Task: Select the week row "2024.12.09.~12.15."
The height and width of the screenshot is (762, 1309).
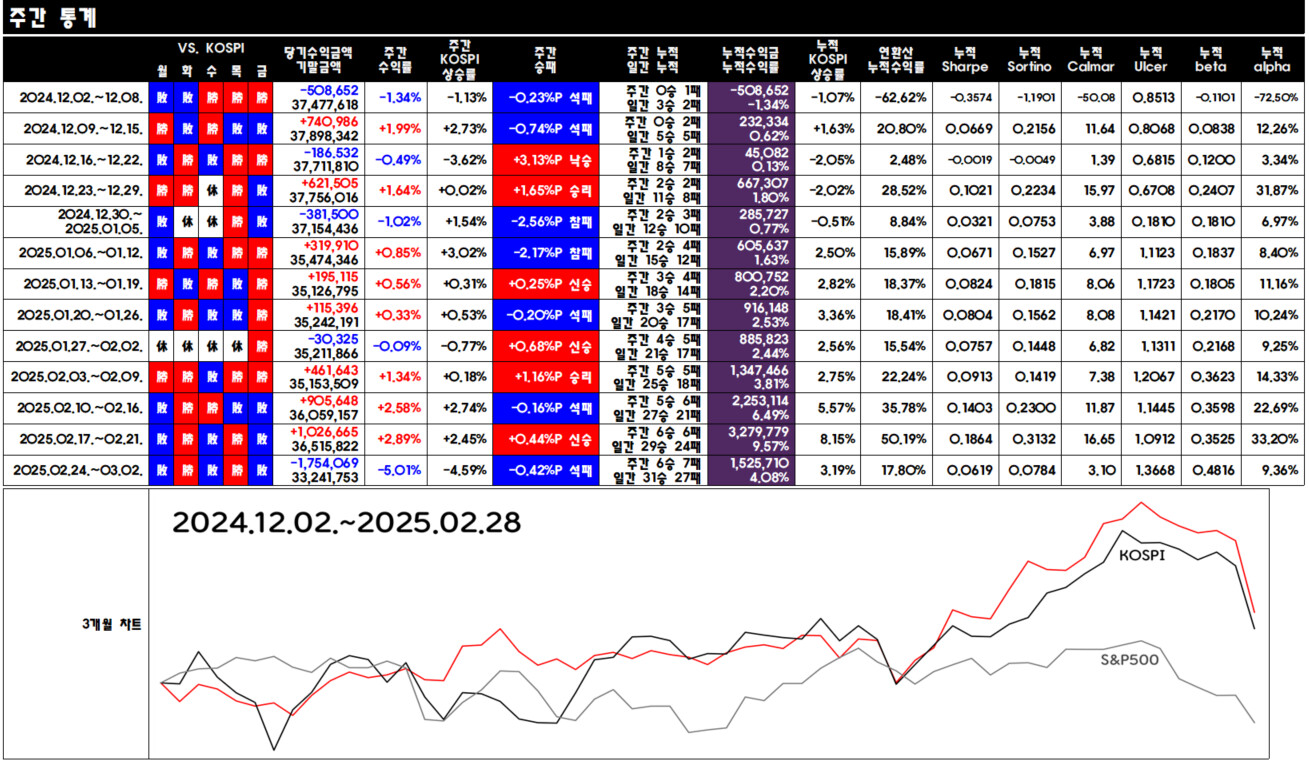Action: coord(654,129)
